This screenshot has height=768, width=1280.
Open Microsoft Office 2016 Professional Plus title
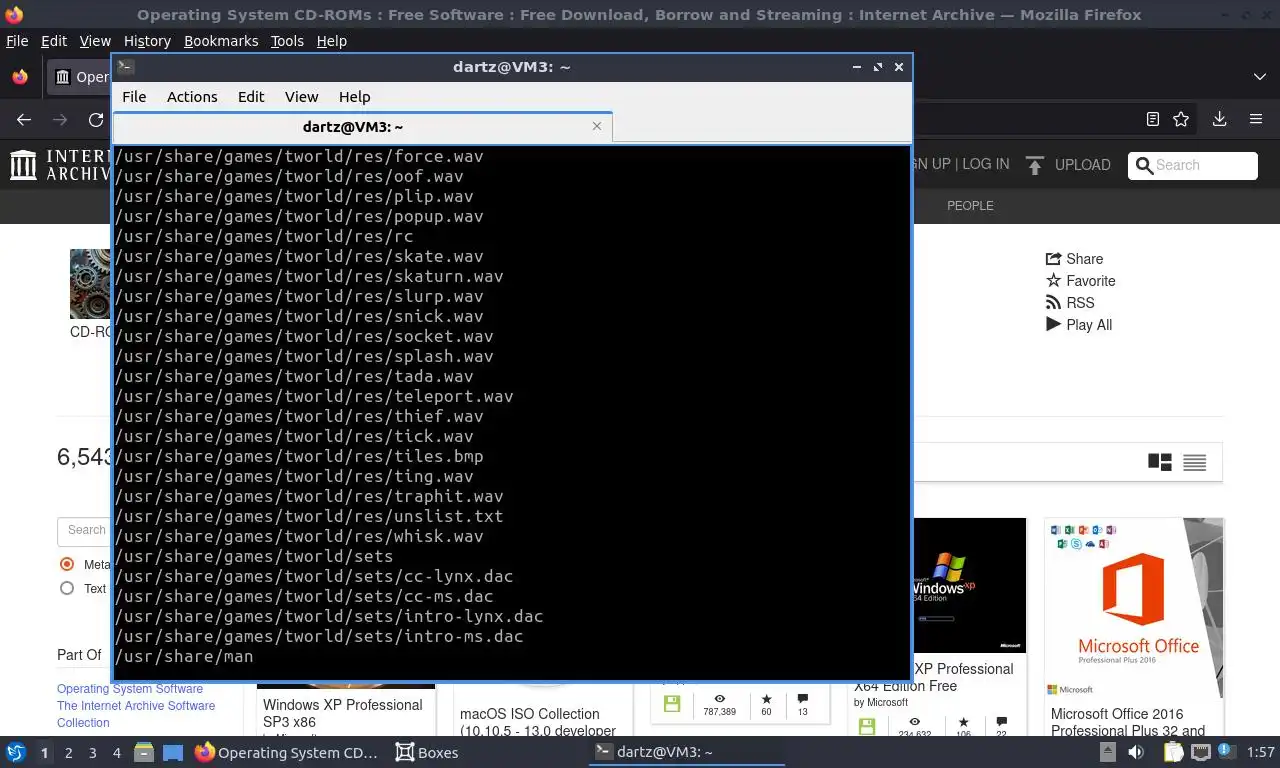[x=1128, y=722]
